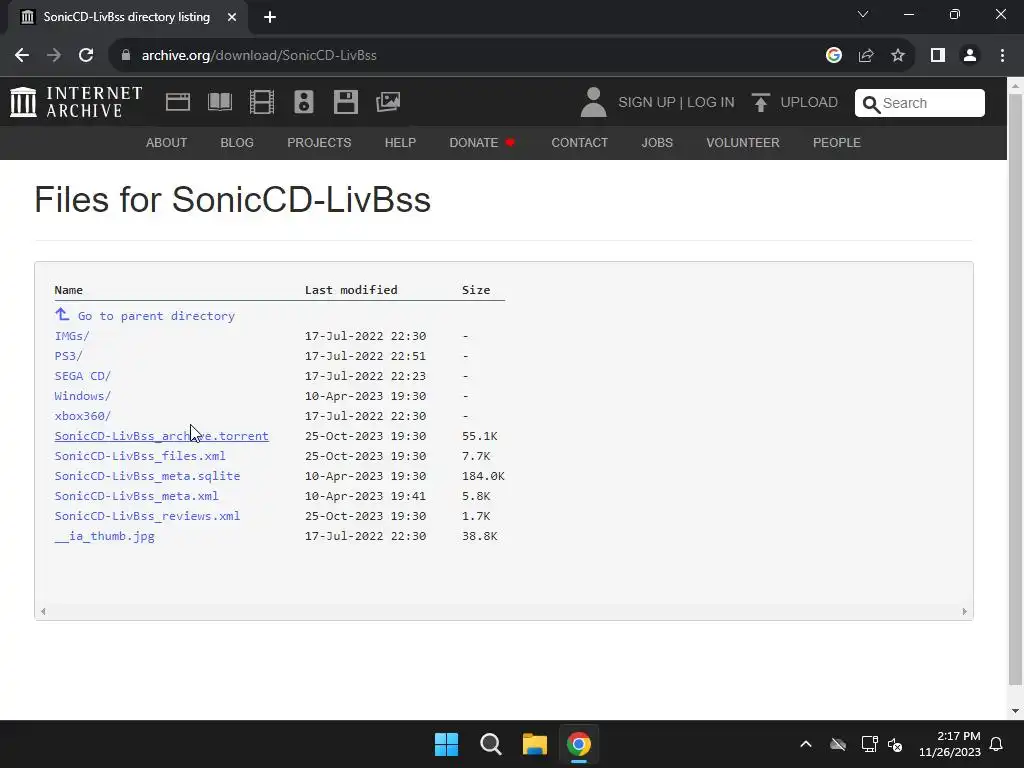Click the Google icon in the address bar
Image resolution: width=1024 pixels, height=768 pixels.
coord(833,56)
